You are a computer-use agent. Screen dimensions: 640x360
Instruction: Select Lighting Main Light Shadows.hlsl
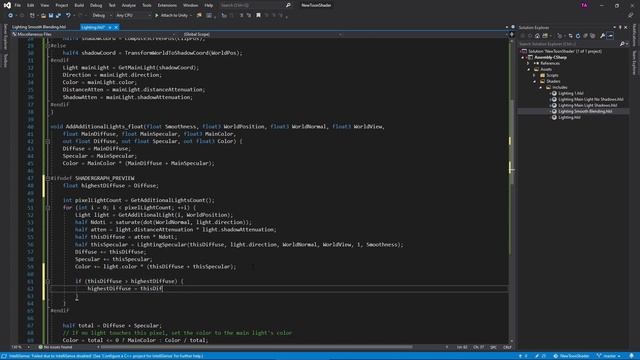(x=587, y=105)
